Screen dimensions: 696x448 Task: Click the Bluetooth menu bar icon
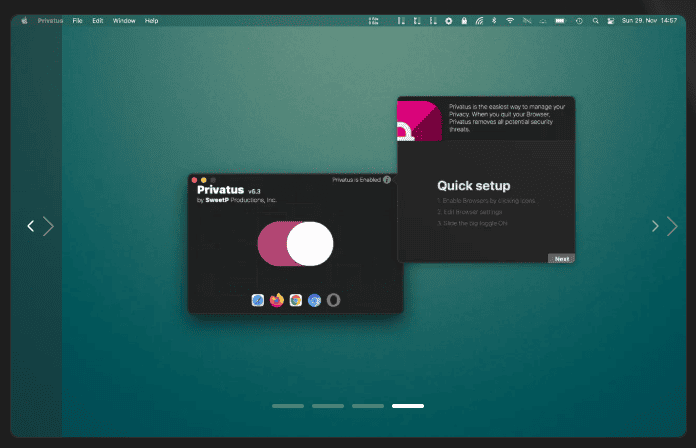(x=494, y=21)
